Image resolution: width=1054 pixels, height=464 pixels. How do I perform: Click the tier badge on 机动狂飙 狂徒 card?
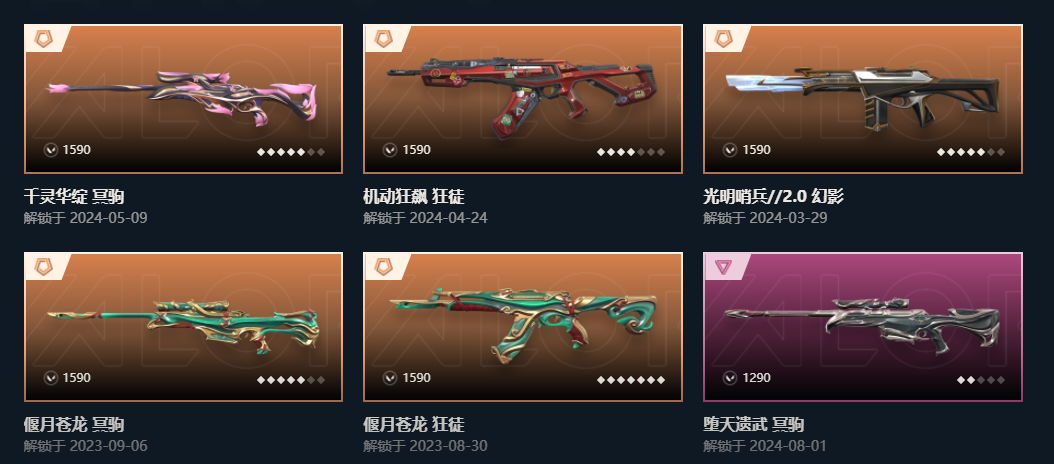(383, 38)
